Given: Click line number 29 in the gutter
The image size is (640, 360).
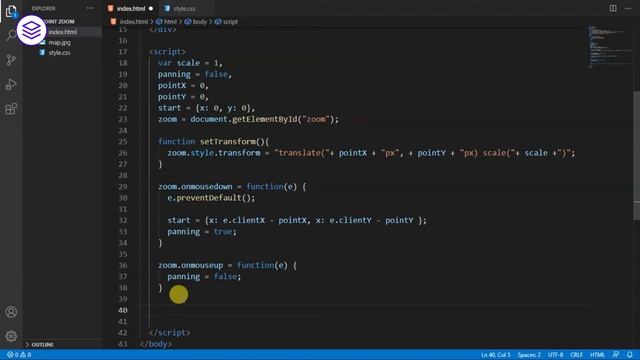Looking at the screenshot, I should (122, 187).
